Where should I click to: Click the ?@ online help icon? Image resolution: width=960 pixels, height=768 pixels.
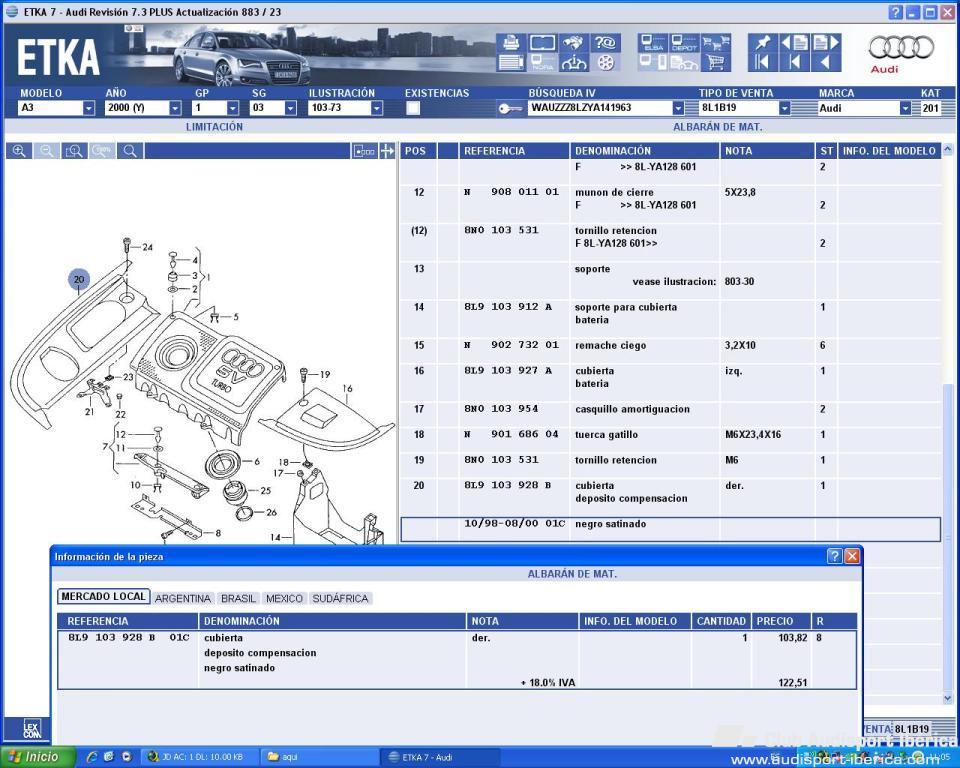606,42
